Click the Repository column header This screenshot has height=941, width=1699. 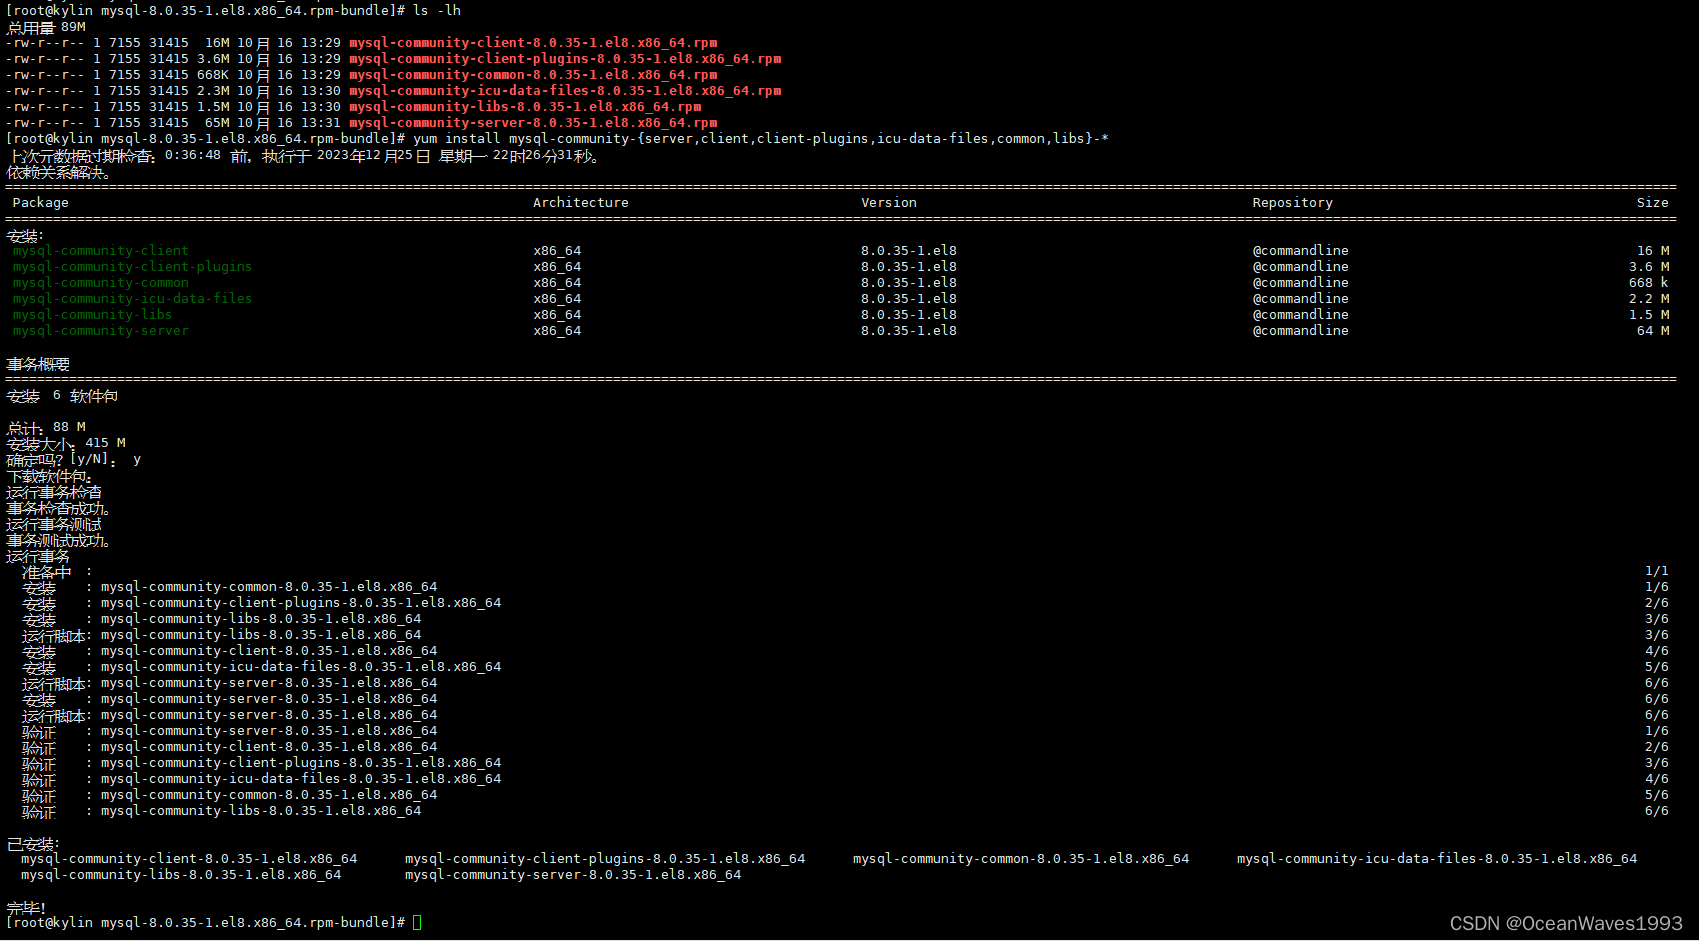(1291, 202)
